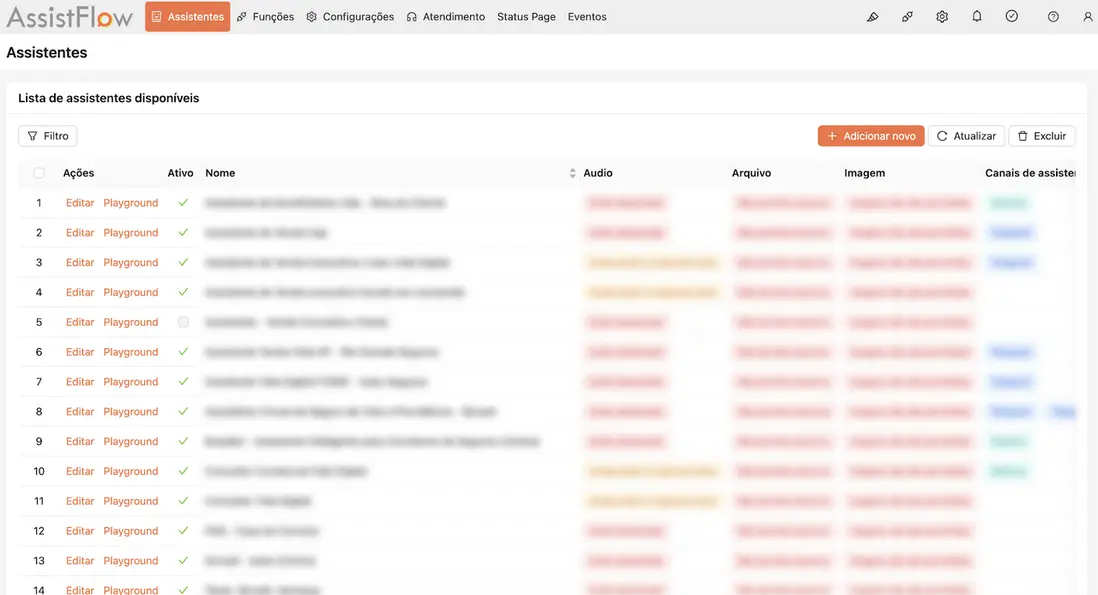Toggle the Ativo checkmark in row 6
Image resolution: width=1098 pixels, height=595 pixels.
[x=183, y=352]
